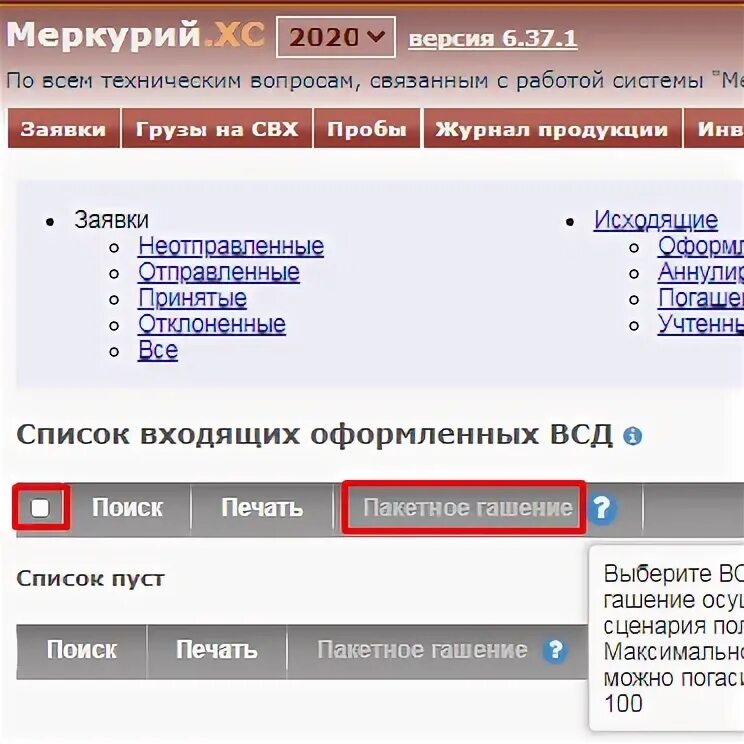The height and width of the screenshot is (744, 744).
Task: Open the Принятые requests link
Action: click(x=192, y=298)
